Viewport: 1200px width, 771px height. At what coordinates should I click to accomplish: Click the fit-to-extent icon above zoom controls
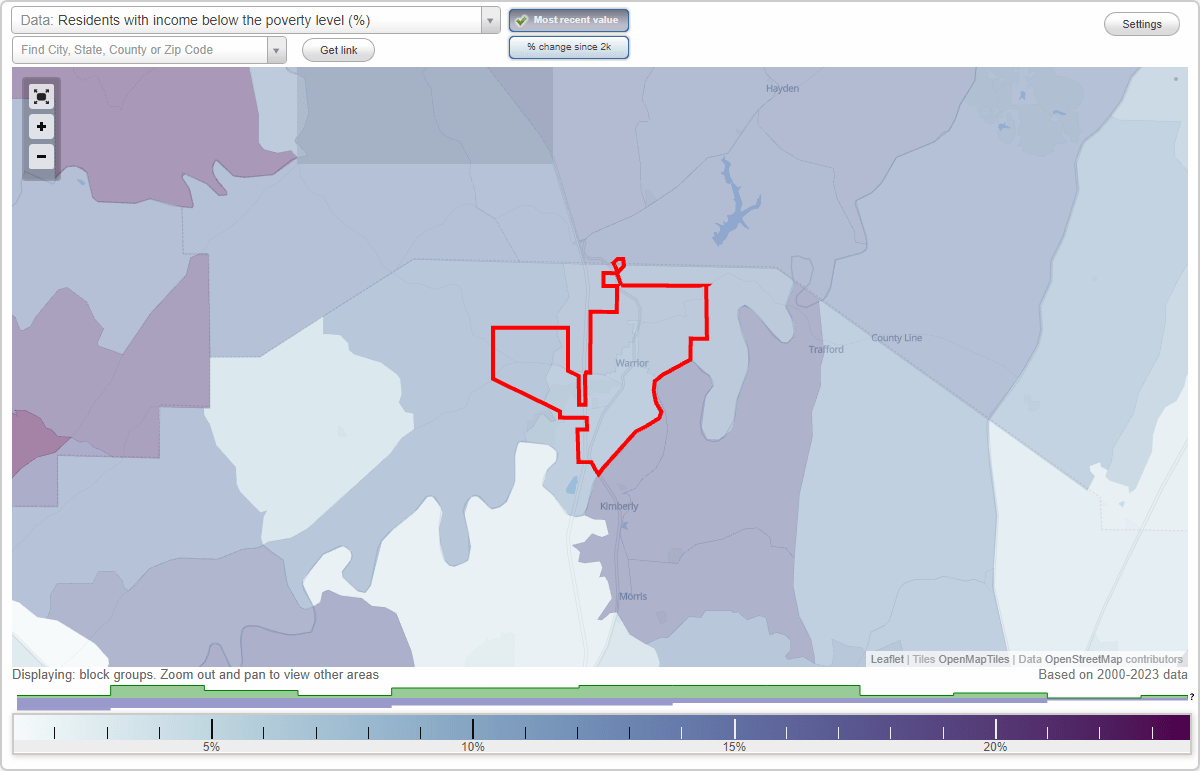[41, 96]
